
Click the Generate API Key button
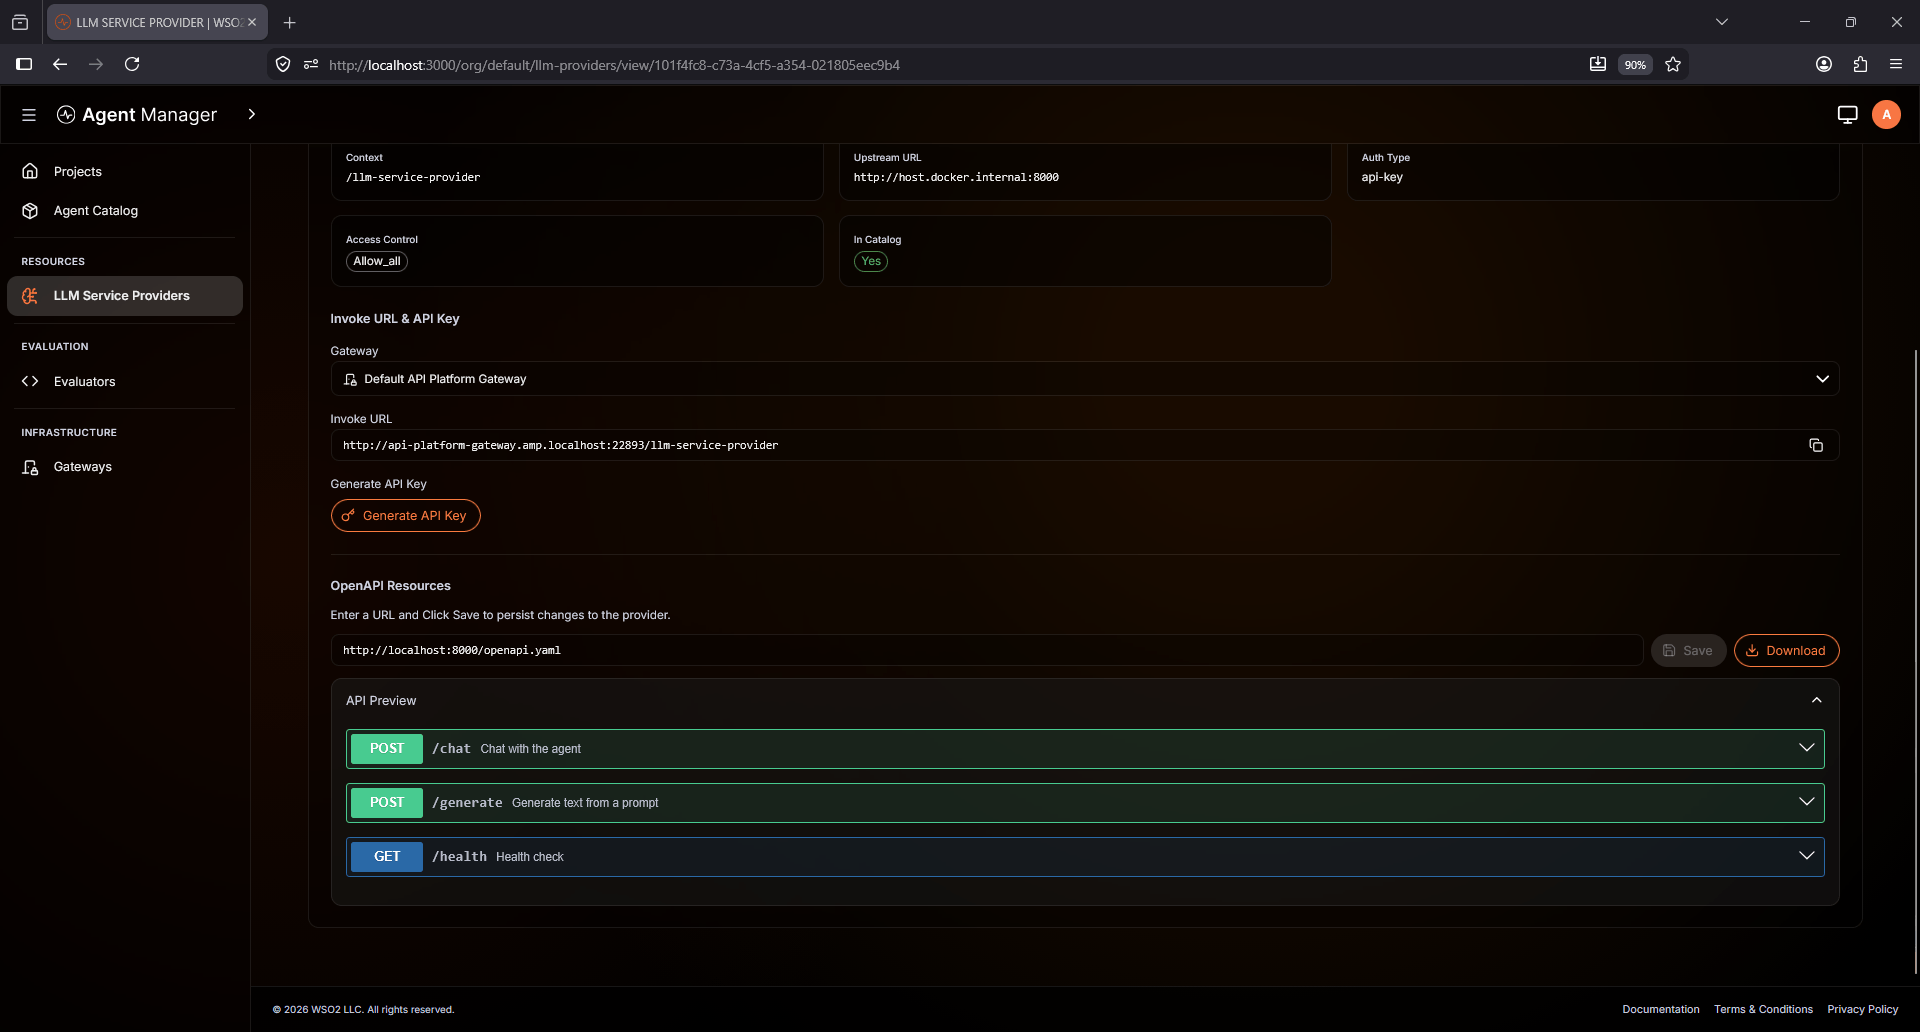[405, 516]
